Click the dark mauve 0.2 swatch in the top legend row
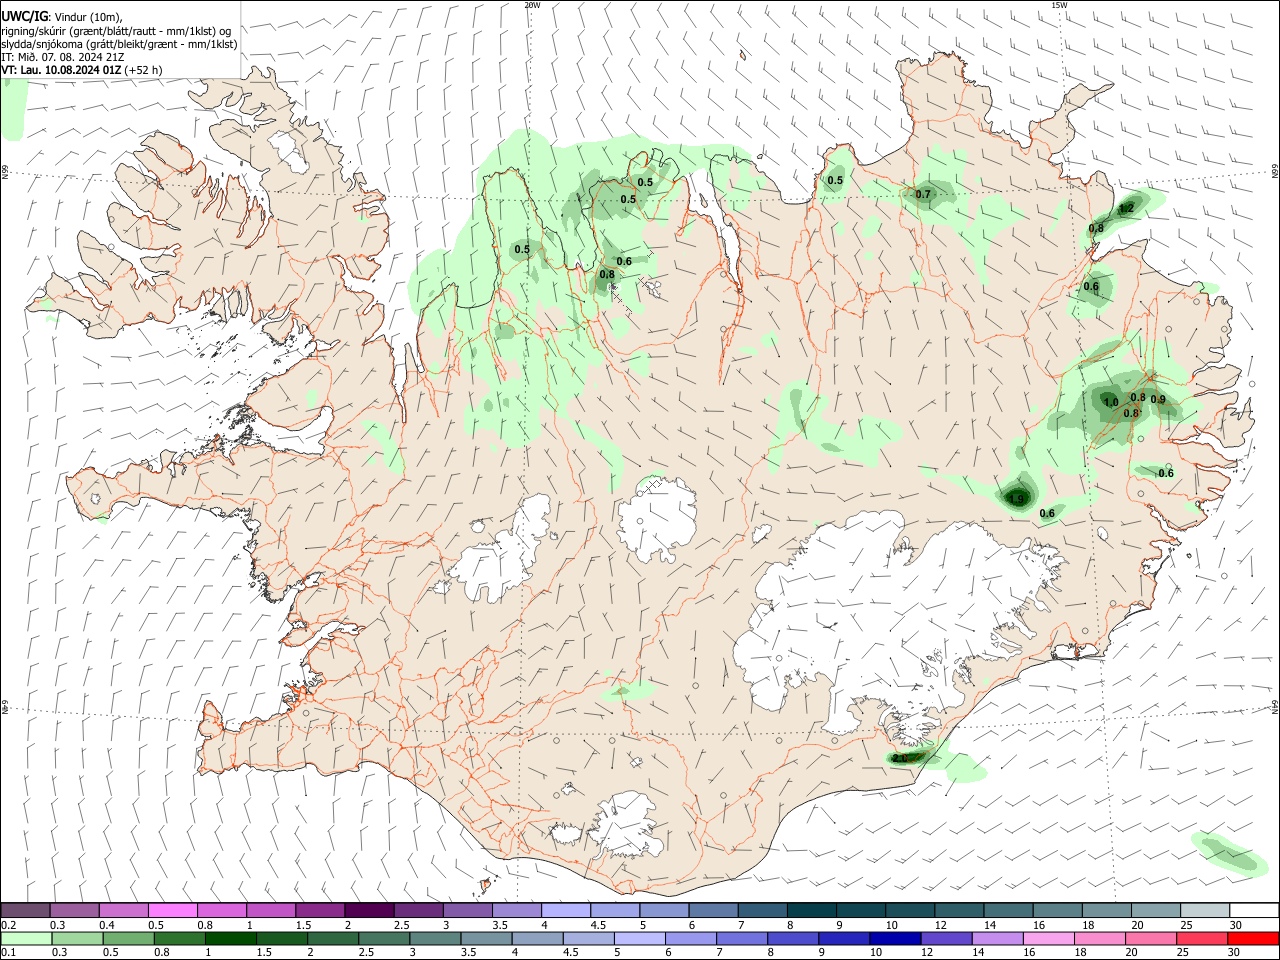The height and width of the screenshot is (960, 1280). pos(25,910)
